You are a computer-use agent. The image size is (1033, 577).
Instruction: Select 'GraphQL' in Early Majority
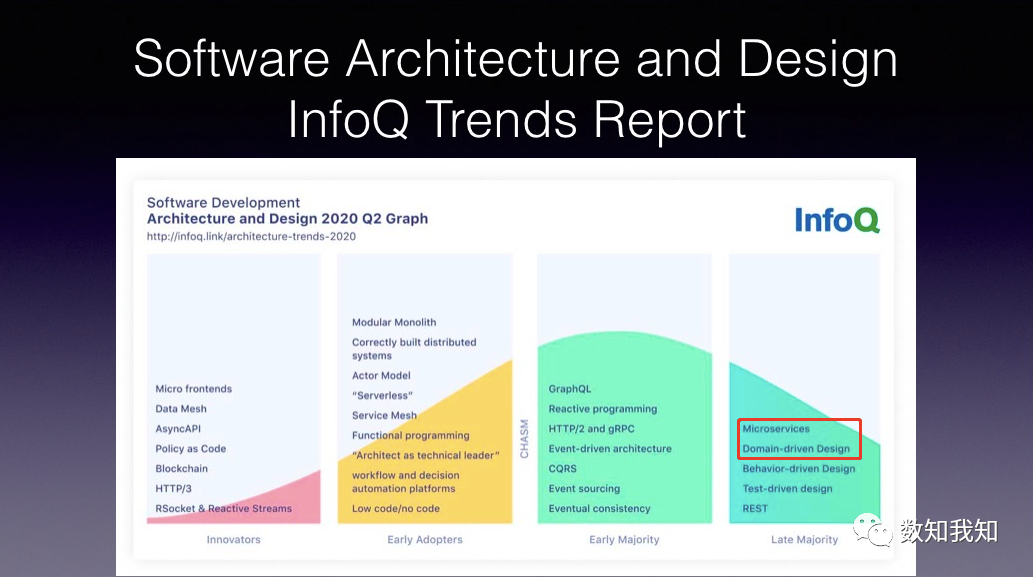(x=570, y=389)
